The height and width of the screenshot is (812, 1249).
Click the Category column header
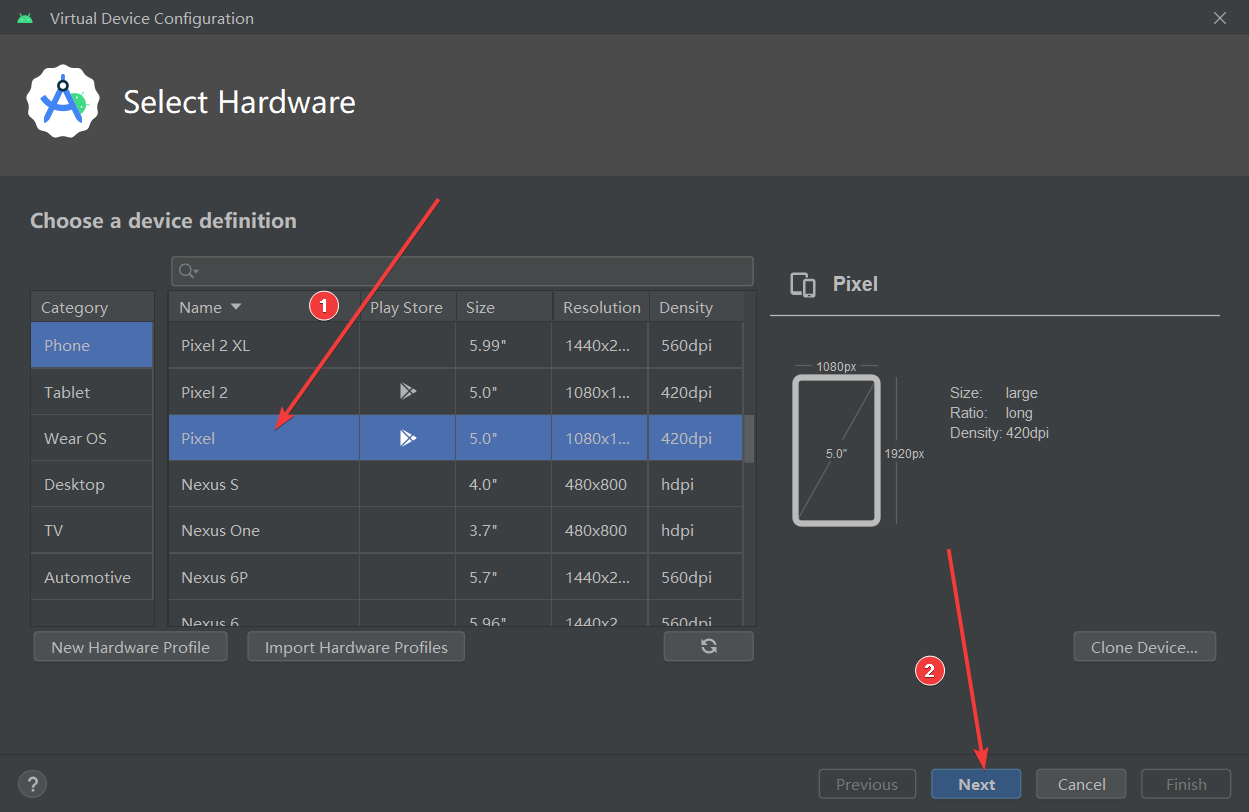[92, 307]
